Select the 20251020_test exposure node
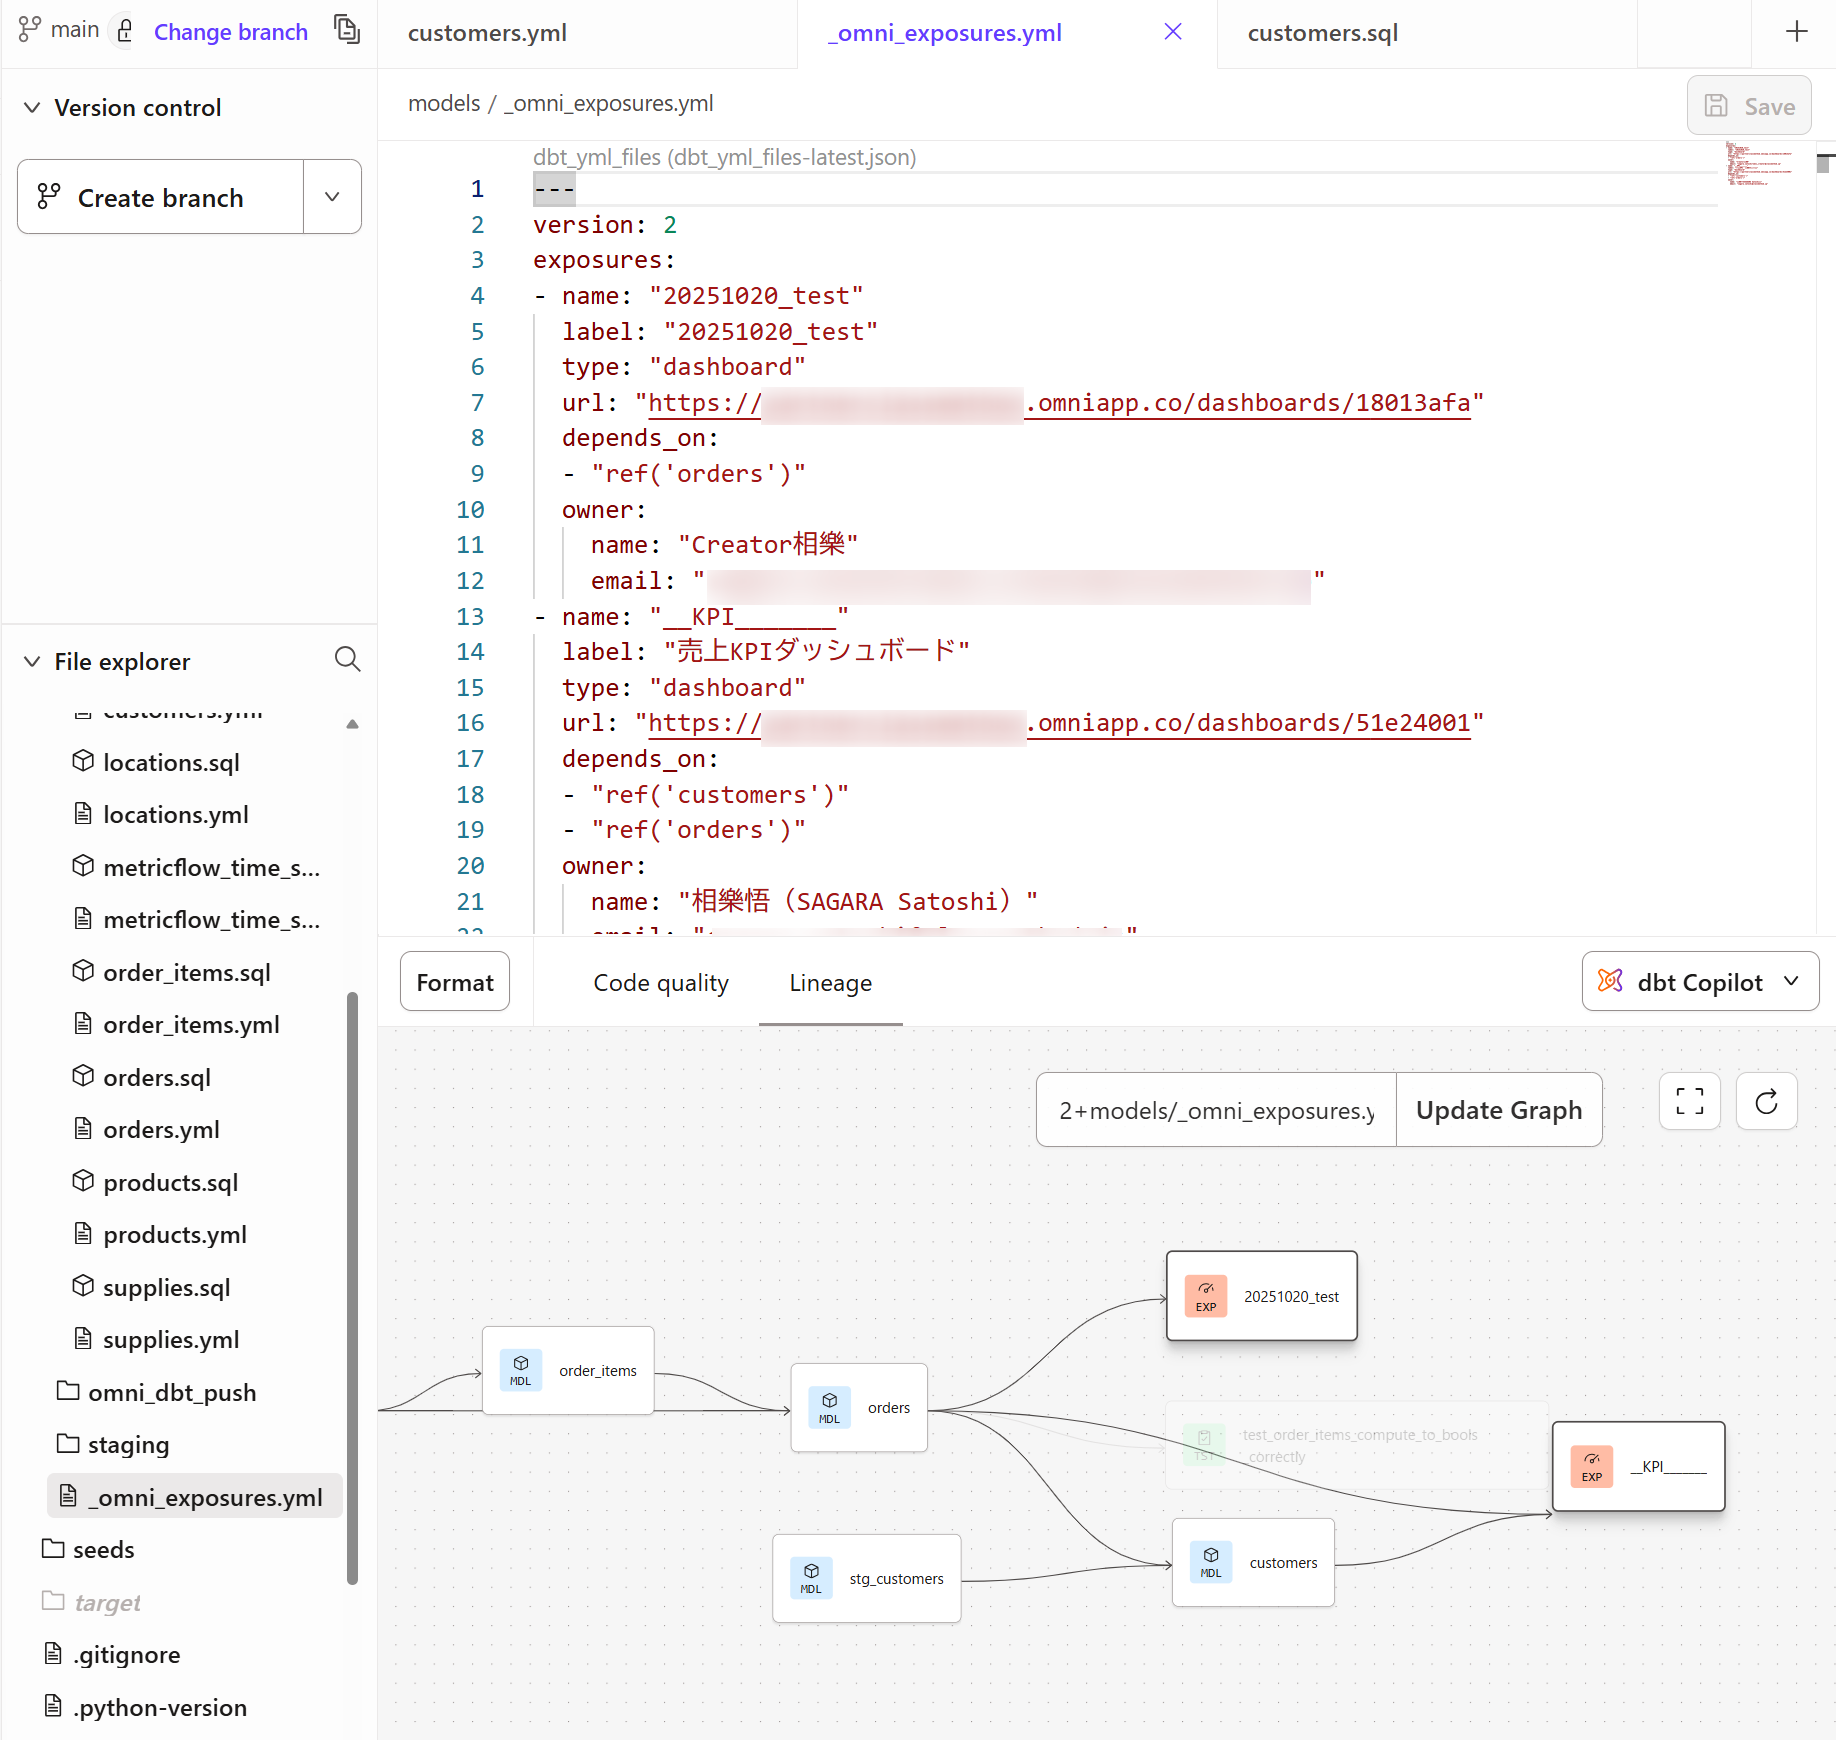 (x=1261, y=1296)
